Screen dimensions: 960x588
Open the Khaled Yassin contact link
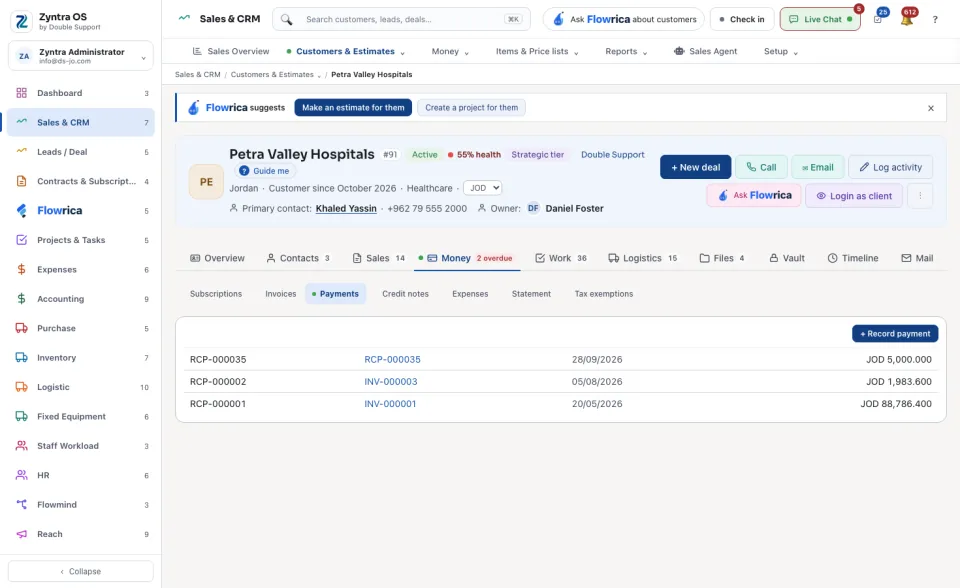[x=346, y=209]
